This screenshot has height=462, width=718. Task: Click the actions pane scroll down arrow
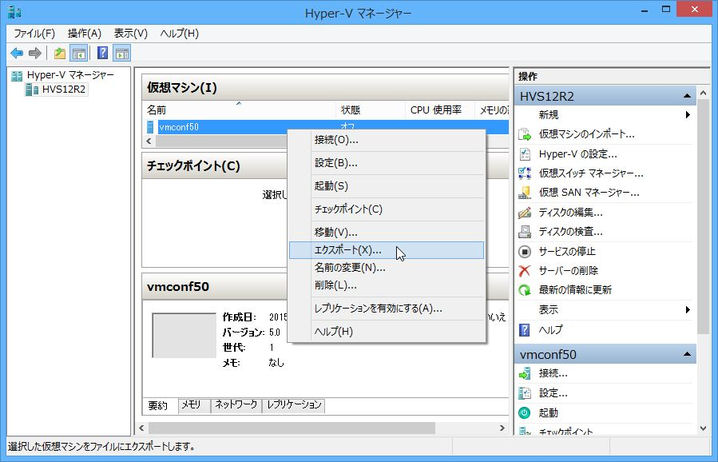(703, 428)
